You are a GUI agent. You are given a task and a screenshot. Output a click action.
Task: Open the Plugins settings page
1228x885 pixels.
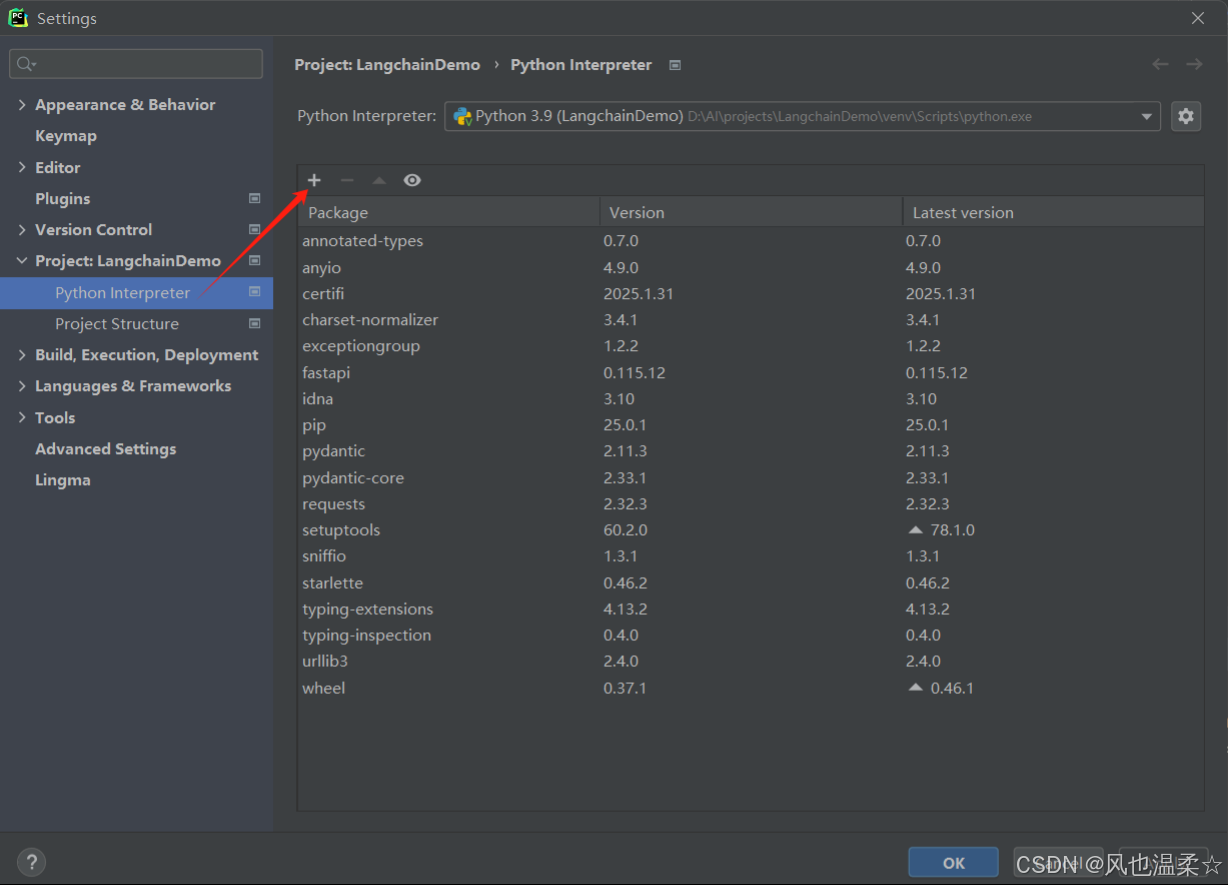[x=63, y=198]
